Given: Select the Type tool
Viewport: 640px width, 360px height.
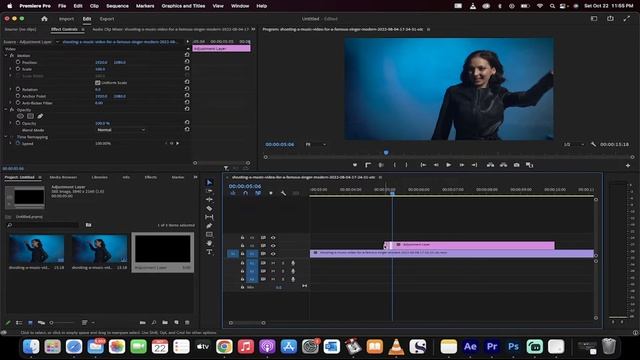Looking at the screenshot, I should click(x=209, y=252).
